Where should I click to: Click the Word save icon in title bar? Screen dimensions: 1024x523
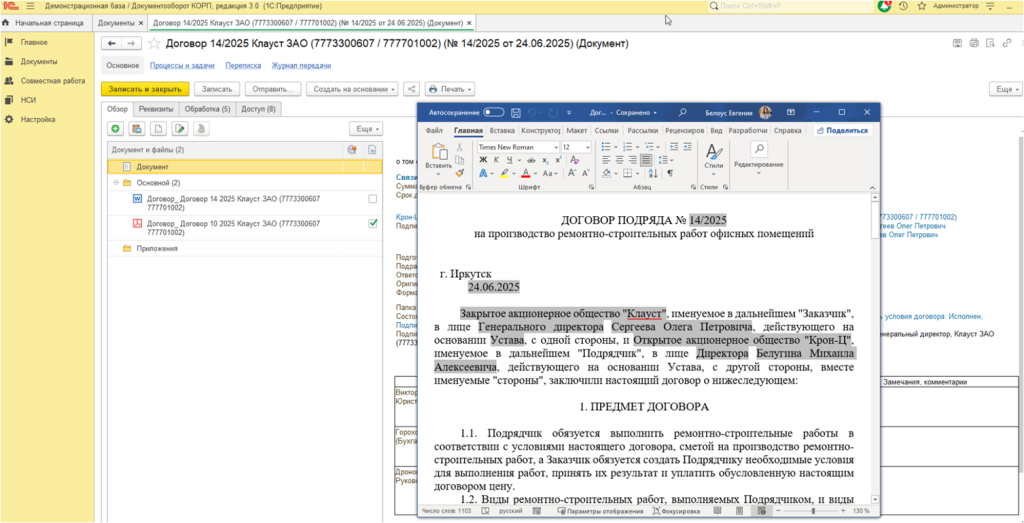click(514, 112)
